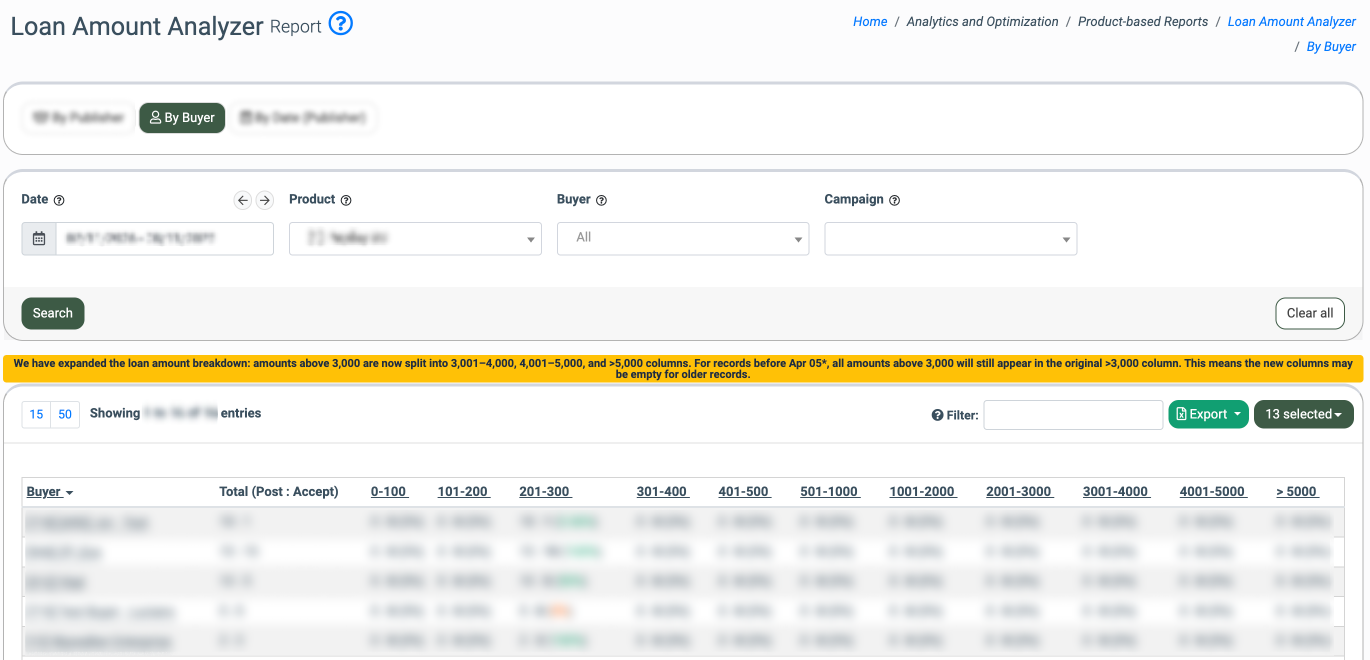Click the Product help icon
The image size is (1370, 660).
(346, 200)
